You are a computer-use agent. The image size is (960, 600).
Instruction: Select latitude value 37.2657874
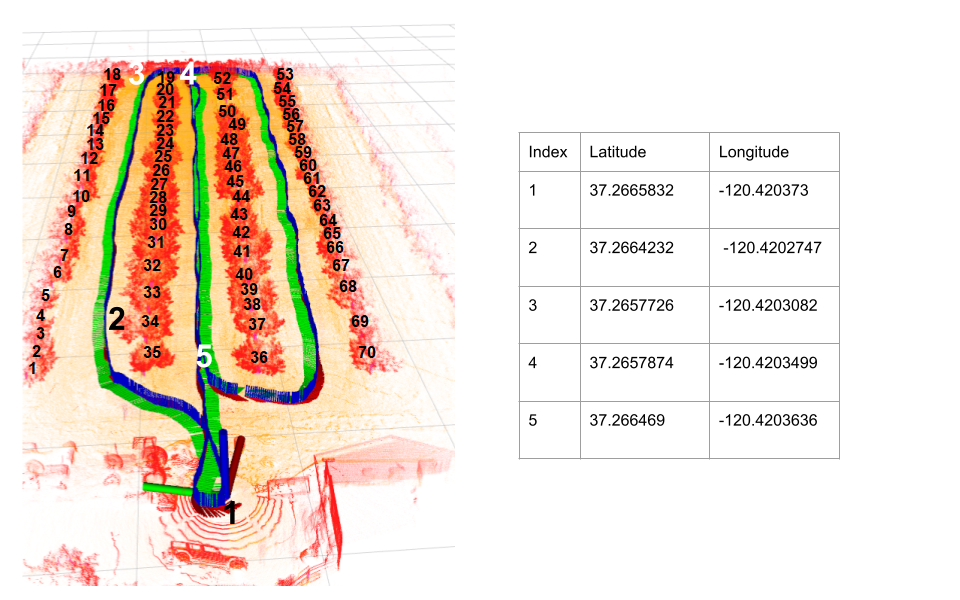tap(631, 363)
